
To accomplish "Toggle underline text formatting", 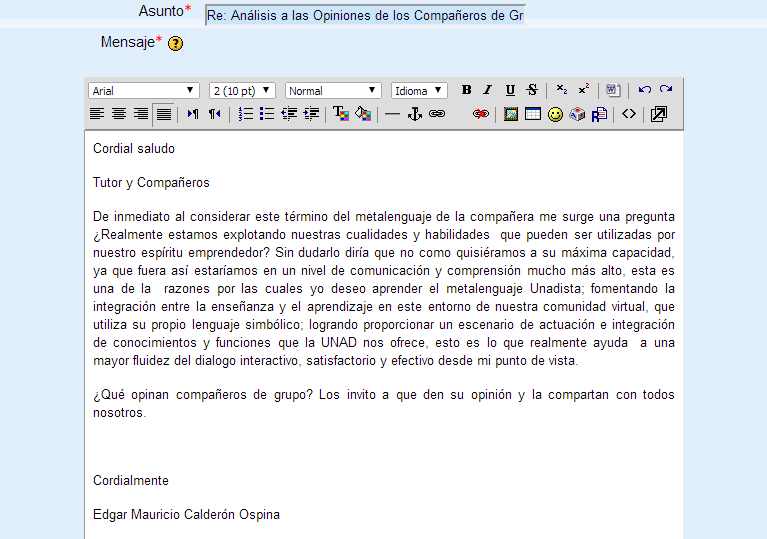I will pos(510,90).
